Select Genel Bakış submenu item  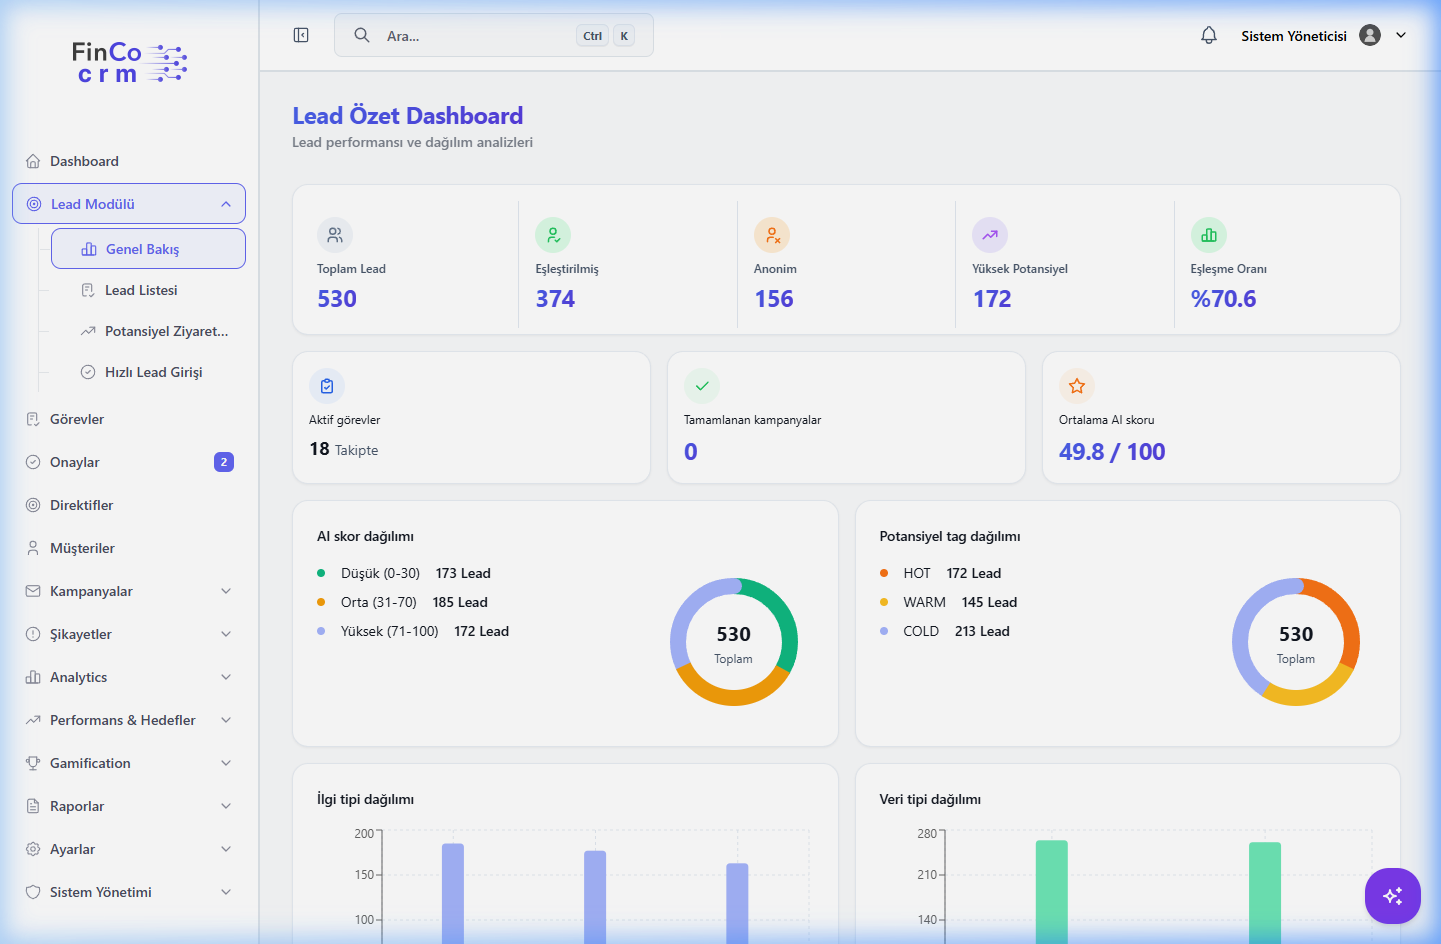click(x=148, y=249)
